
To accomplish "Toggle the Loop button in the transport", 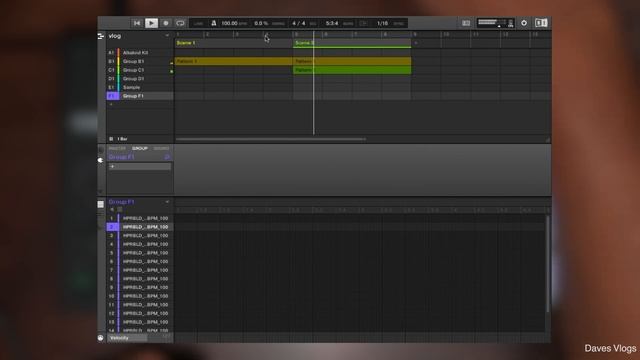I will 180,23.
